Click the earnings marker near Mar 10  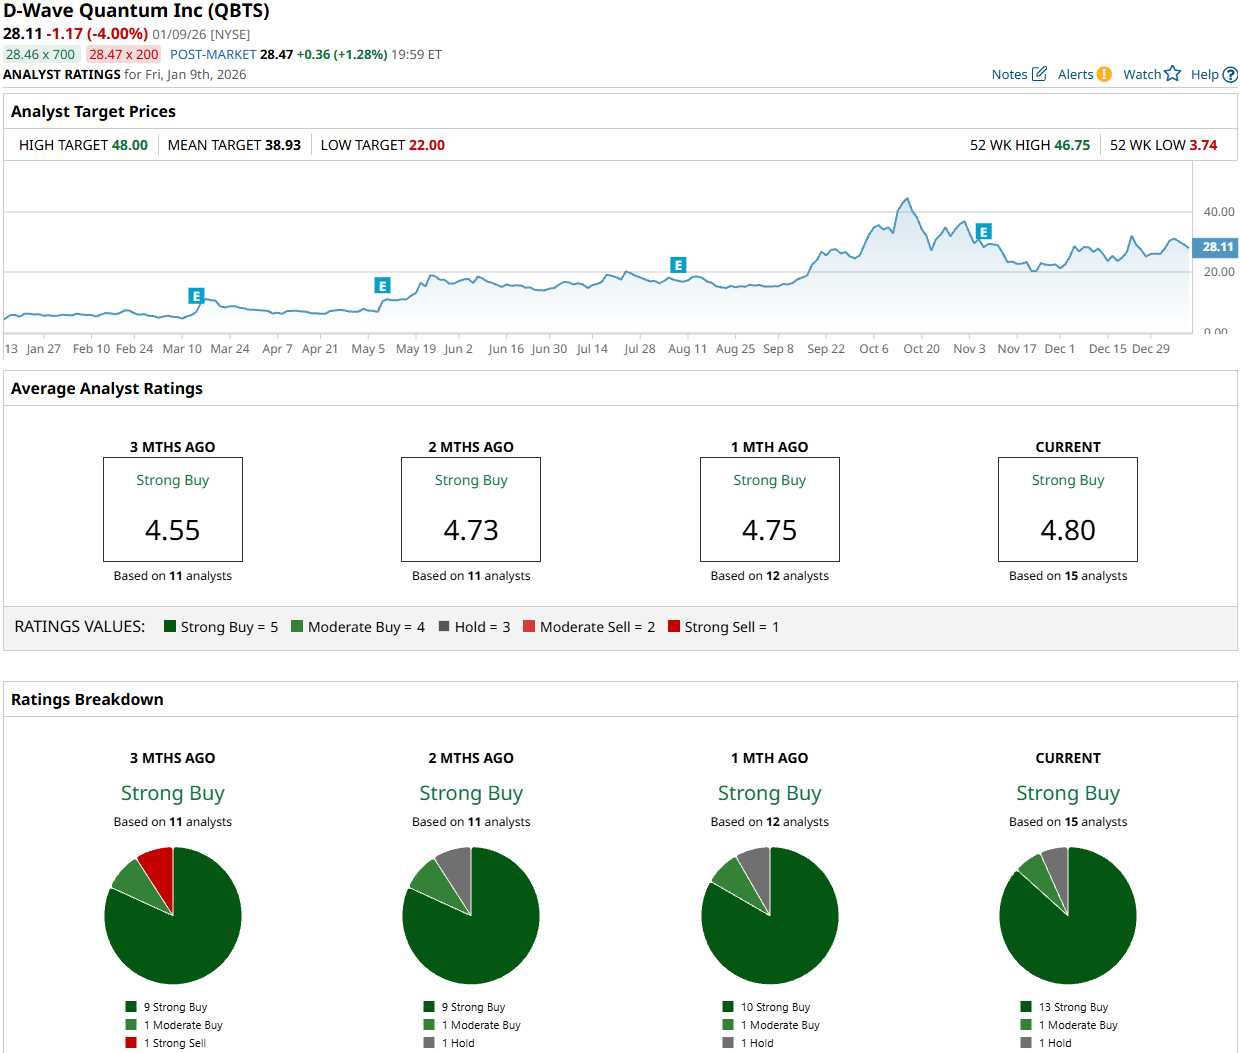click(196, 296)
